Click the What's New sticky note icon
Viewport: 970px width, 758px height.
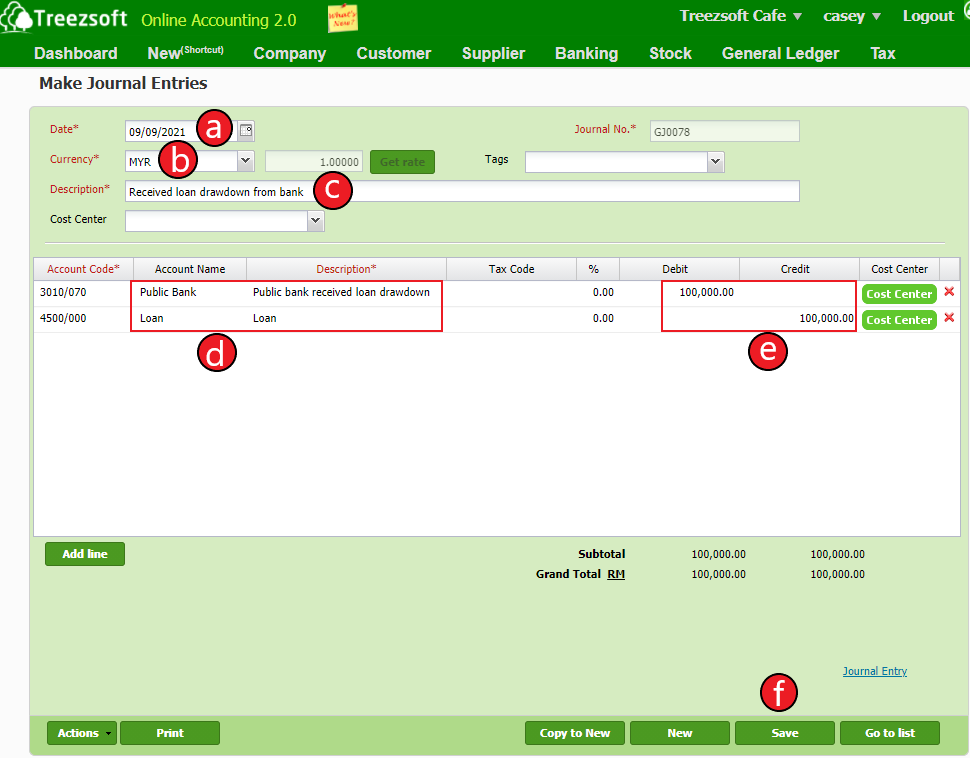pyautogui.click(x=342, y=19)
